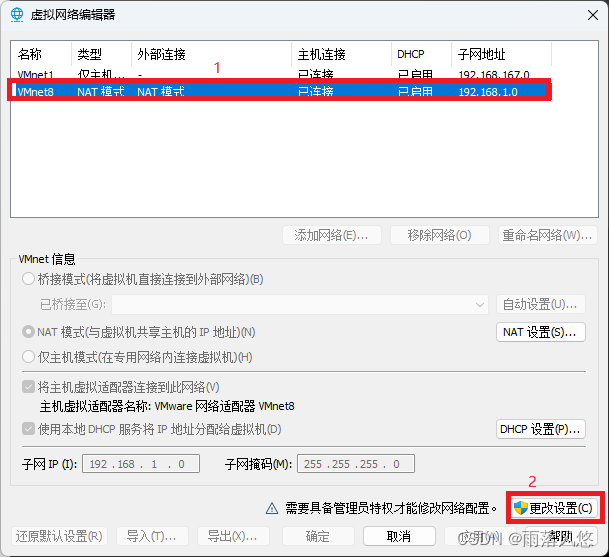
Task: Click the 添加网络(E) button
Action: (332, 235)
